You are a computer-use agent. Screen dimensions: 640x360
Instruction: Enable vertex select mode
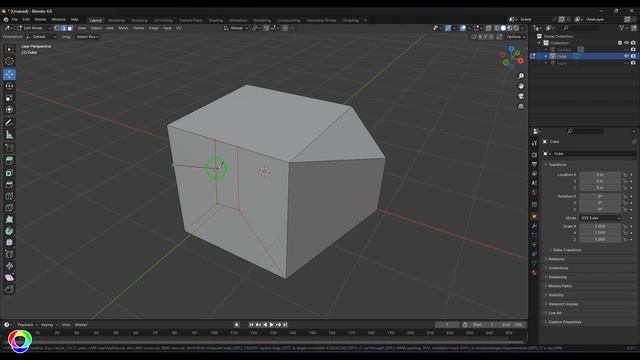point(57,28)
